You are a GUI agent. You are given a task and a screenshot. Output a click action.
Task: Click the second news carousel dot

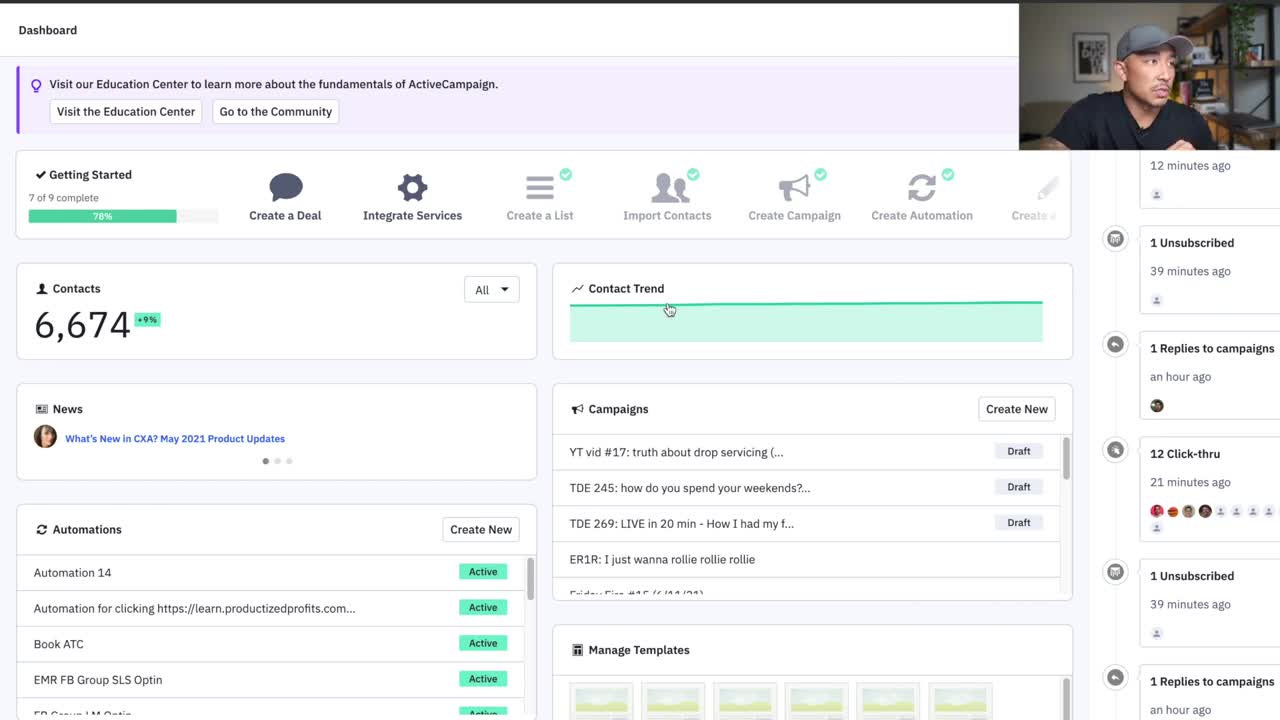coord(277,461)
